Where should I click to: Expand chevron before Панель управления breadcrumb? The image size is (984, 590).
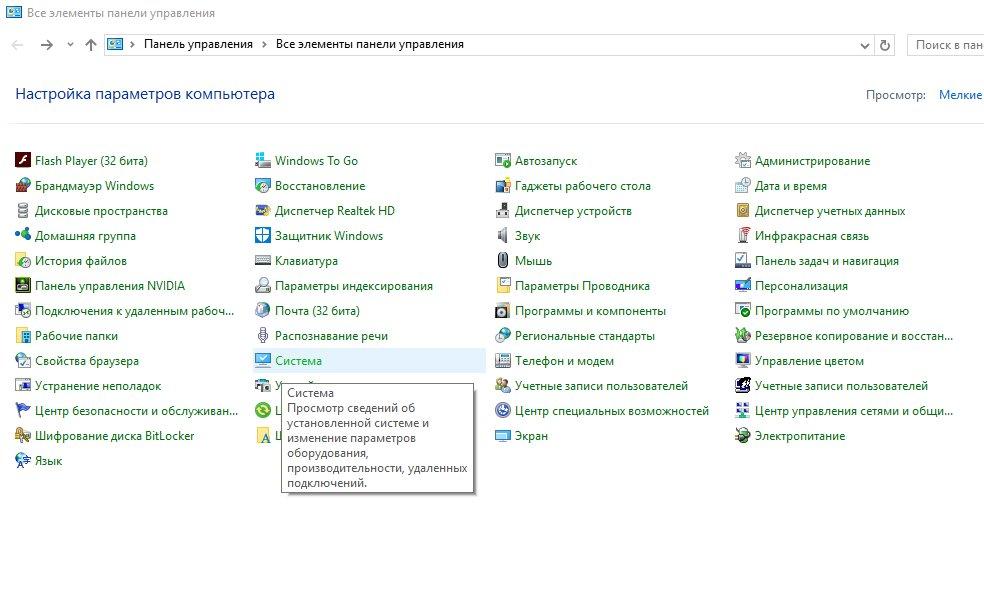(132, 45)
